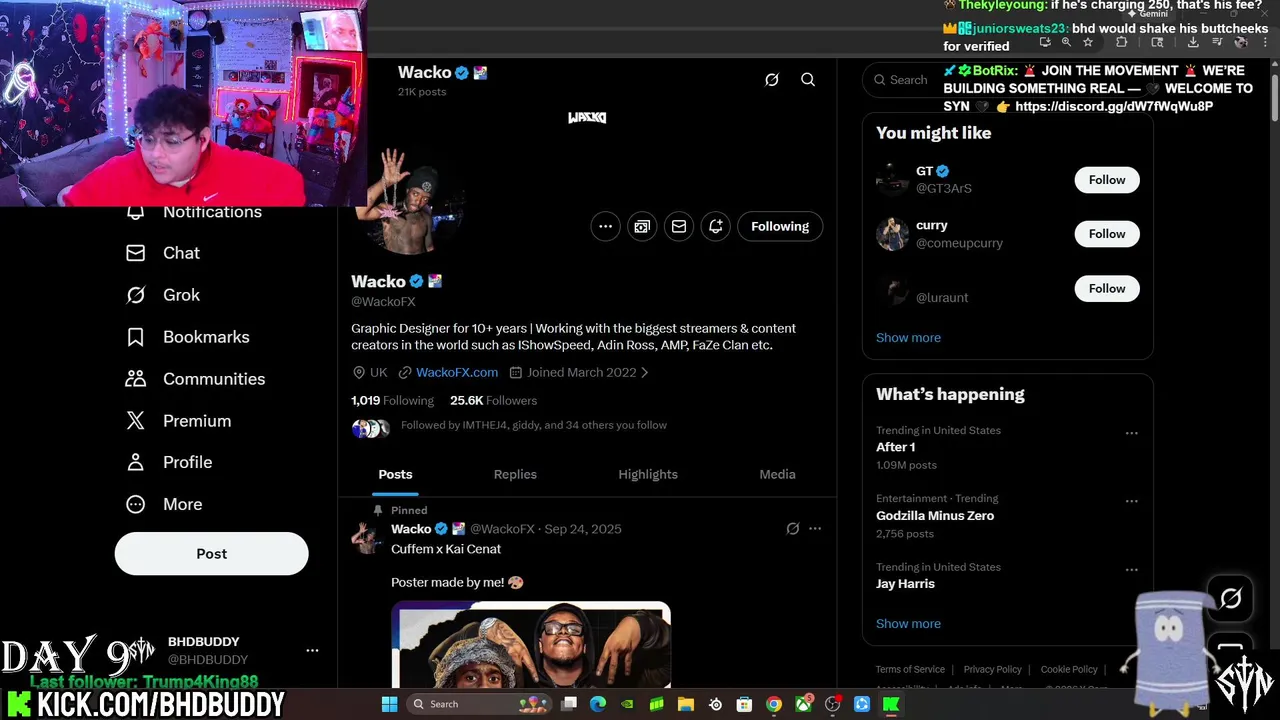Open options for Godzilla Minus Zero trend
This screenshot has width=1280, height=720.
pos(1131,501)
